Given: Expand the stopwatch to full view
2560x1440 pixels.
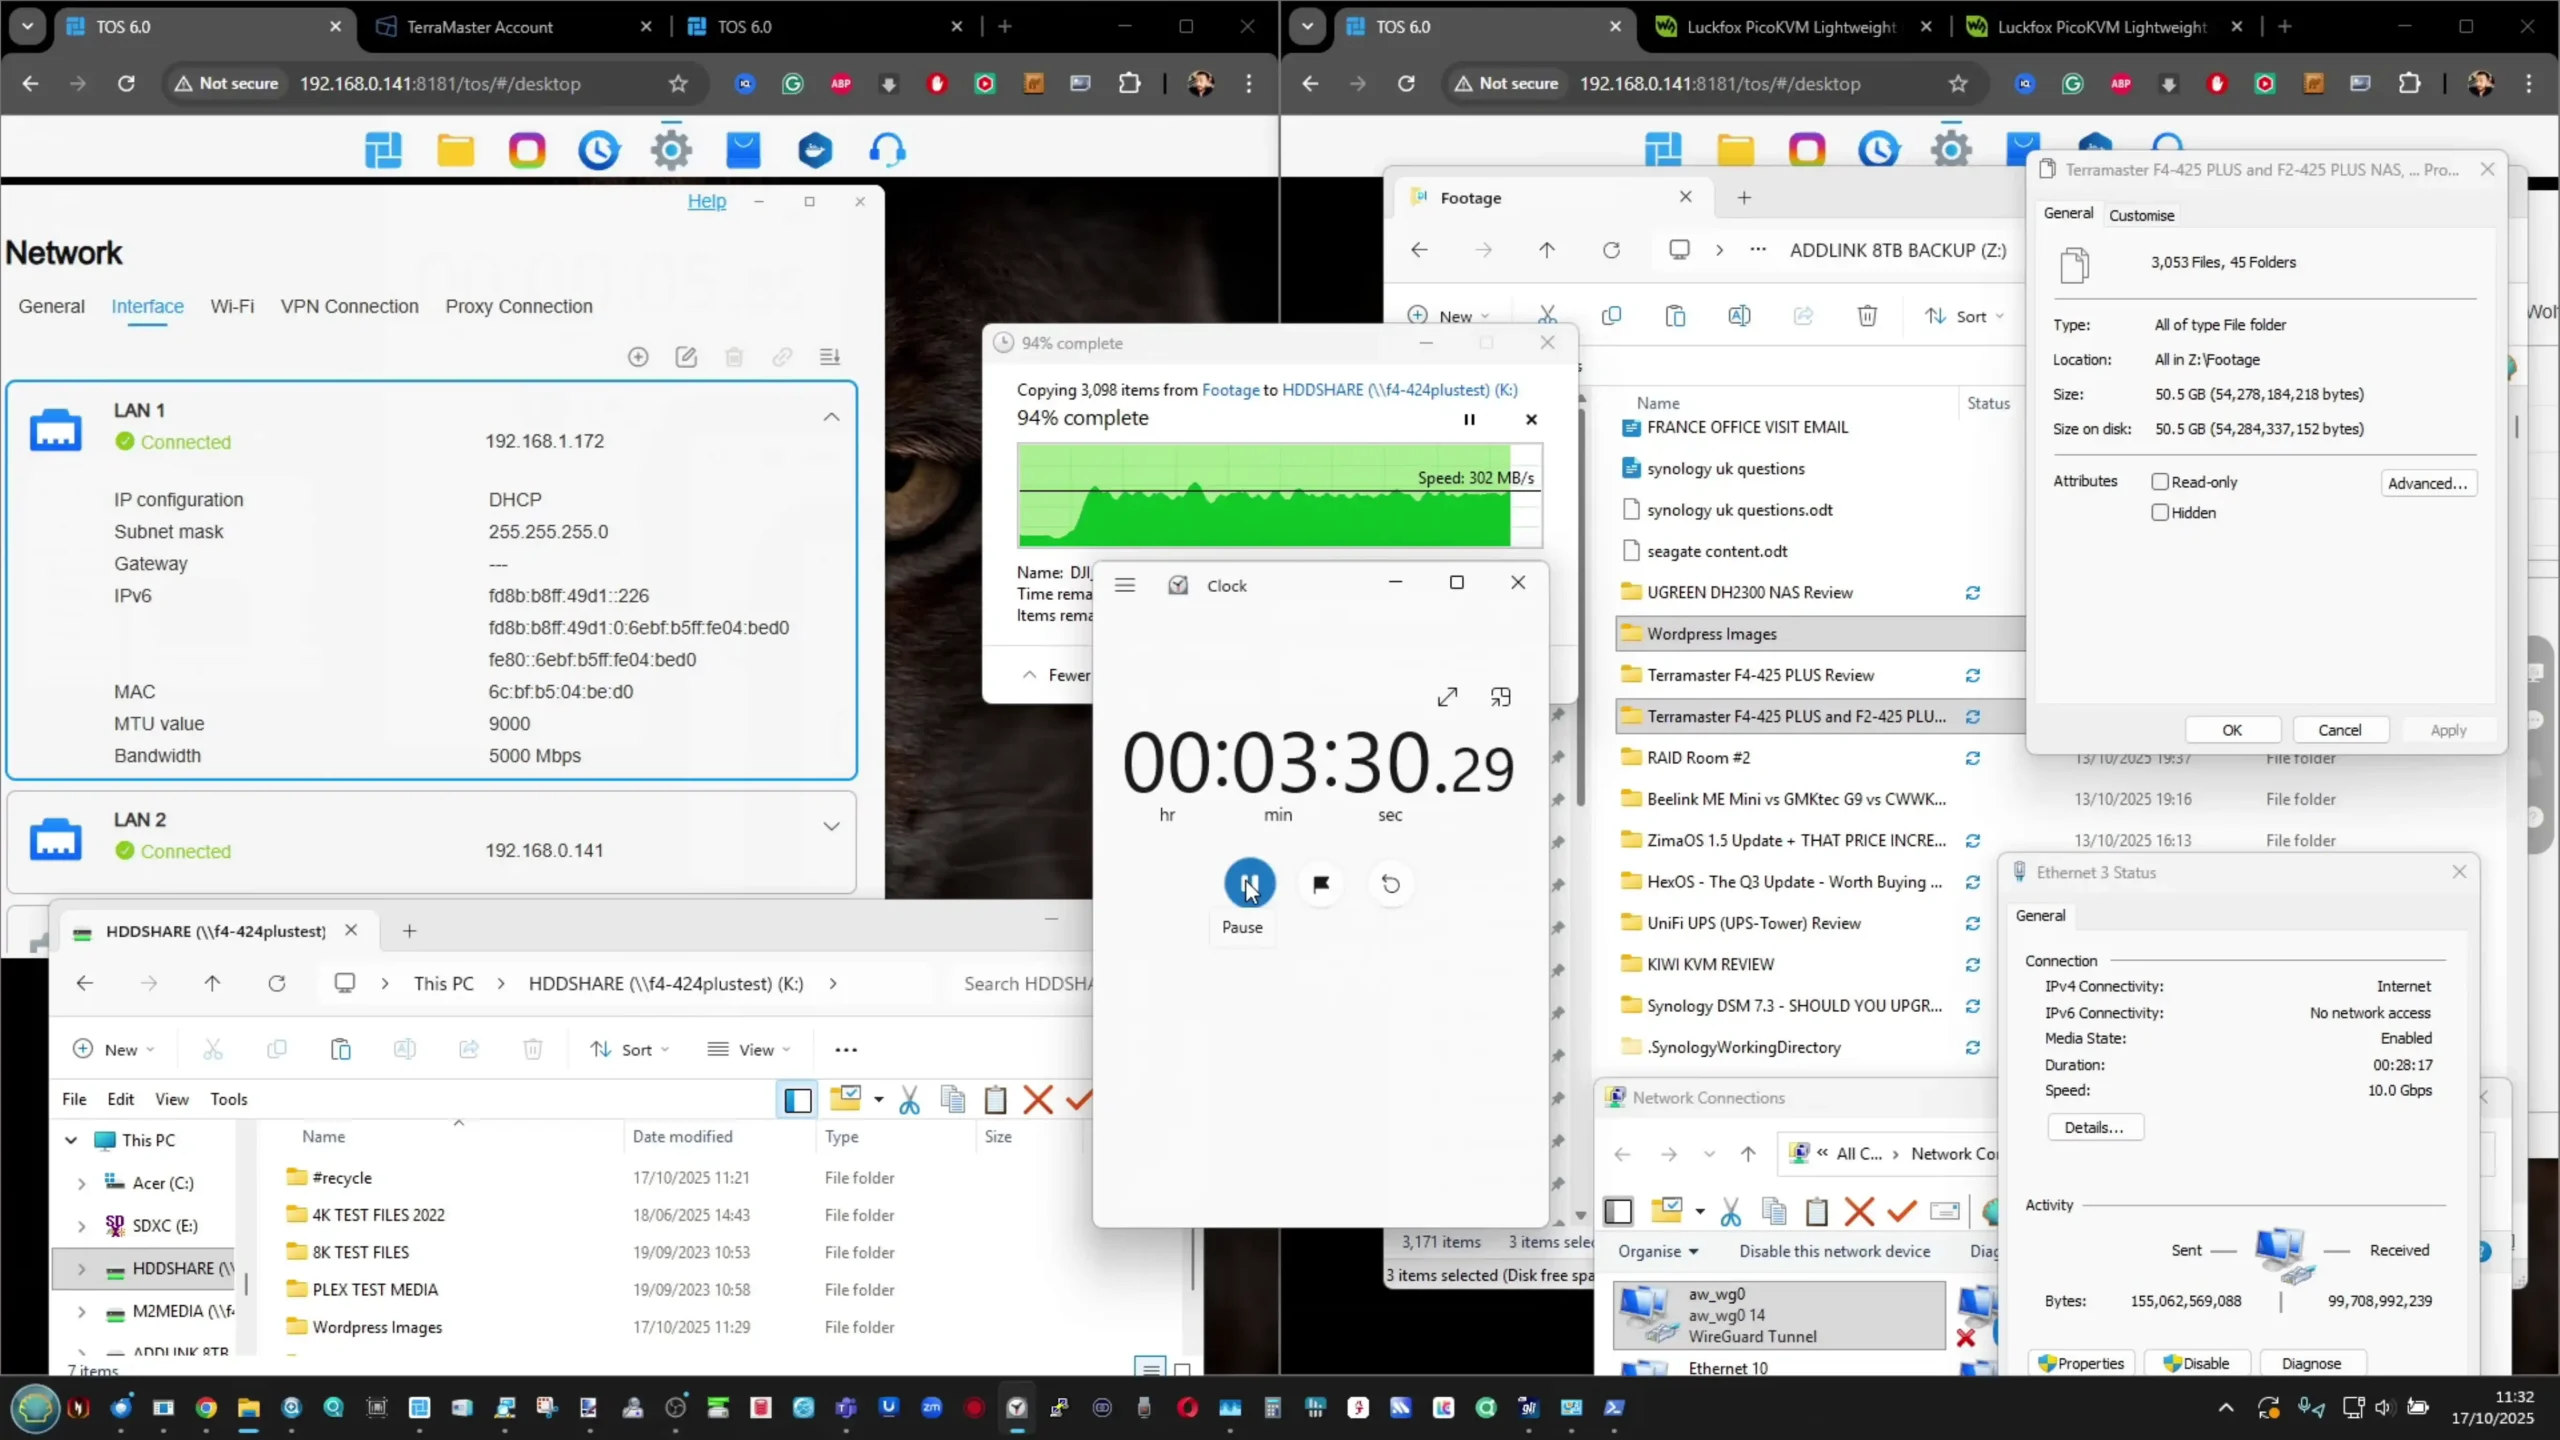Looking at the screenshot, I should click(x=1447, y=697).
